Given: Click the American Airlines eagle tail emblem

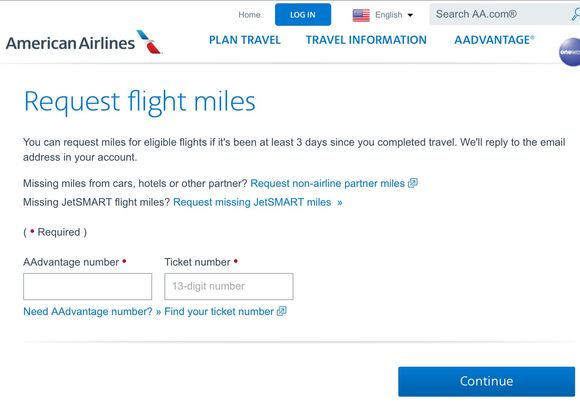Looking at the screenshot, I should click(x=149, y=42).
